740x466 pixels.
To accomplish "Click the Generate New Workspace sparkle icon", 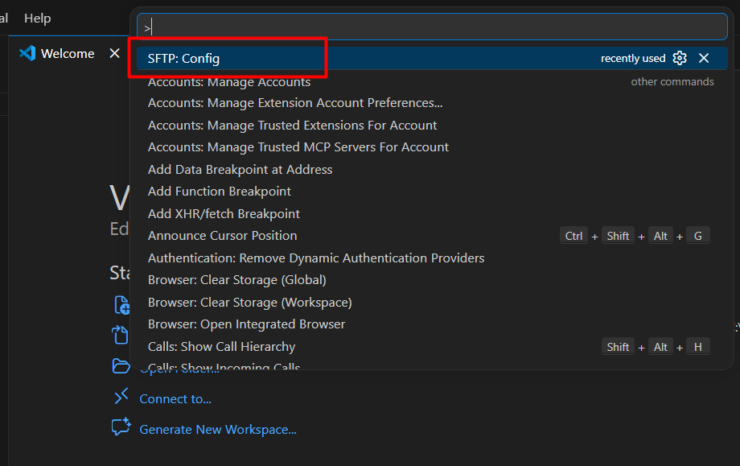I will tap(121, 428).
